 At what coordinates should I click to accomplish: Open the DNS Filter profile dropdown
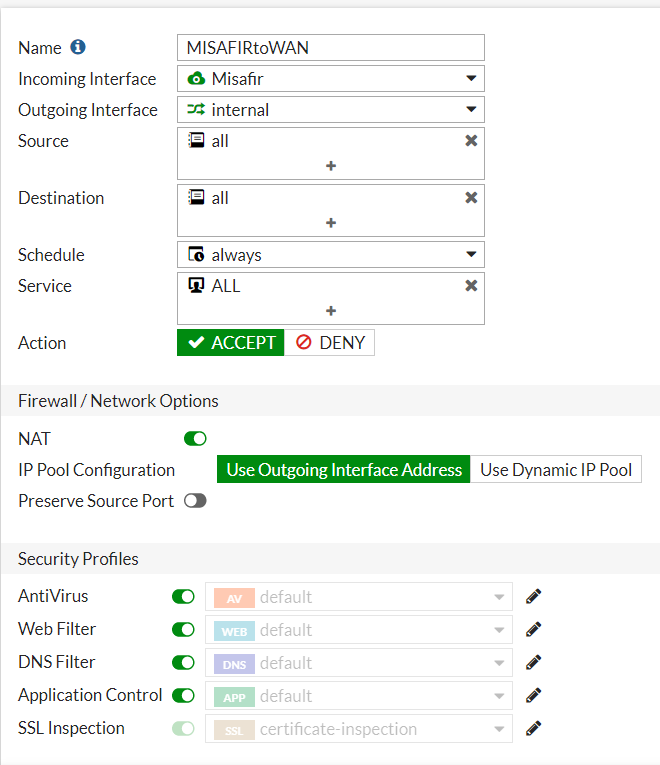click(x=359, y=663)
